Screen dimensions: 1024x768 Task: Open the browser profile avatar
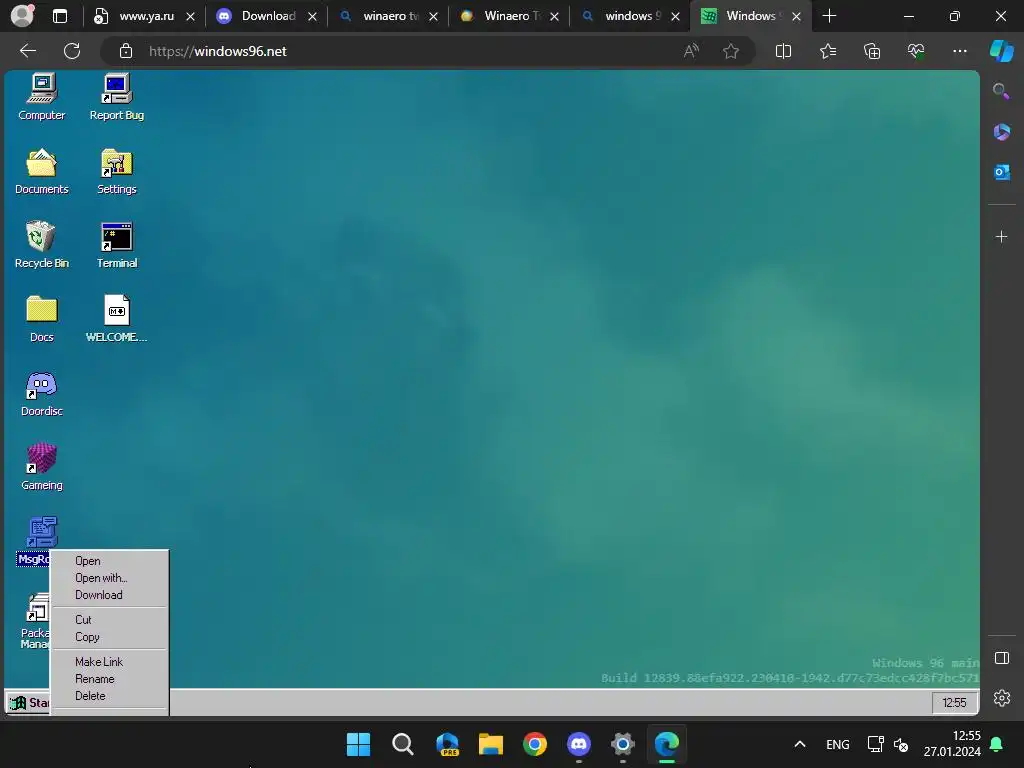click(x=23, y=16)
